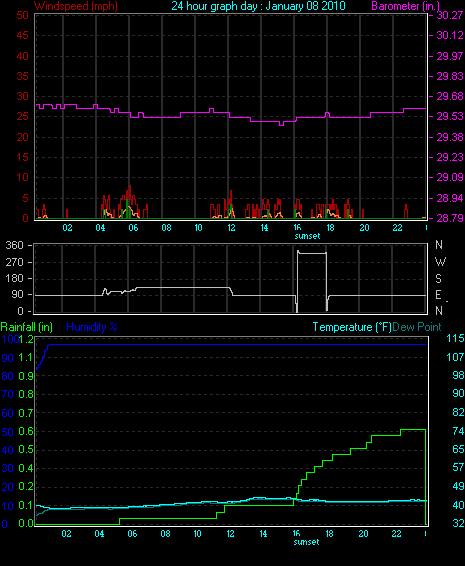Click the "Temperature (°F)" legend label
Image resolution: width=465 pixels, height=566 pixels.
(x=352, y=327)
